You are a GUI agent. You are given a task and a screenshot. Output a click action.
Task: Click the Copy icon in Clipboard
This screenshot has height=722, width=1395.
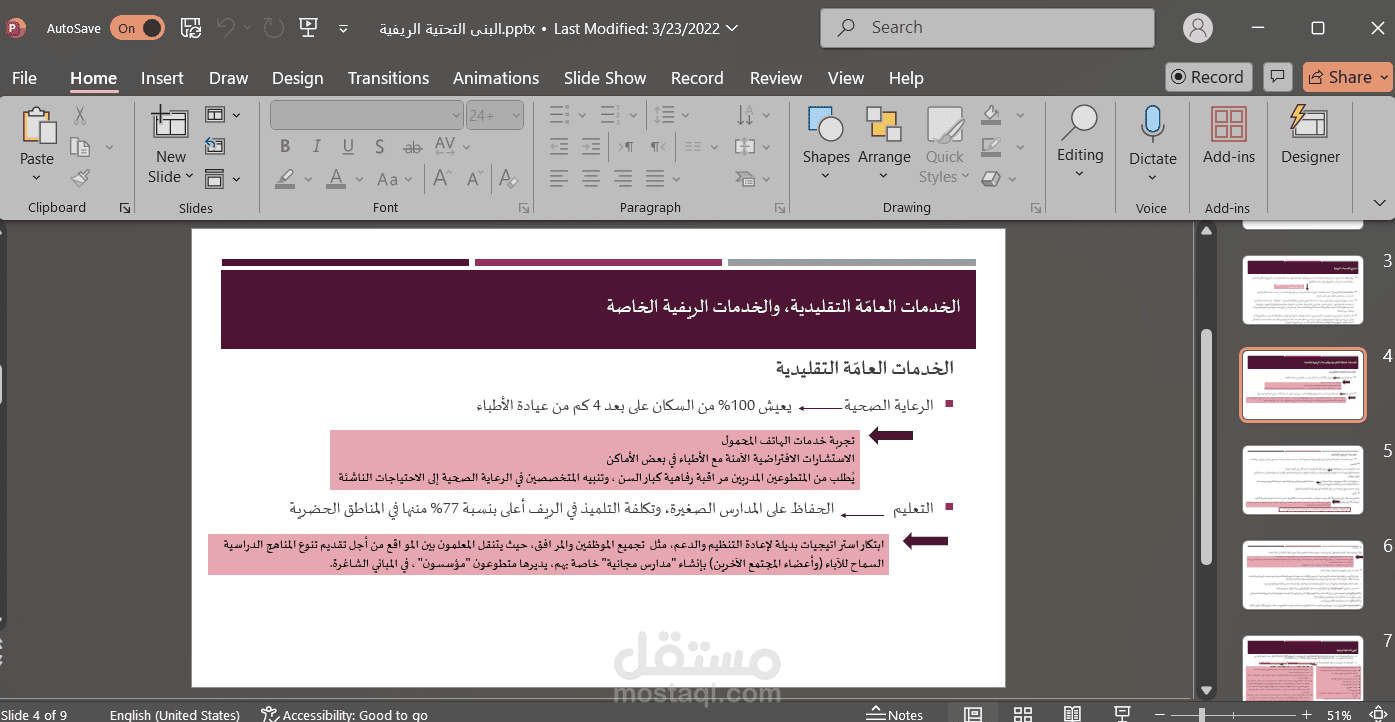click(80, 148)
